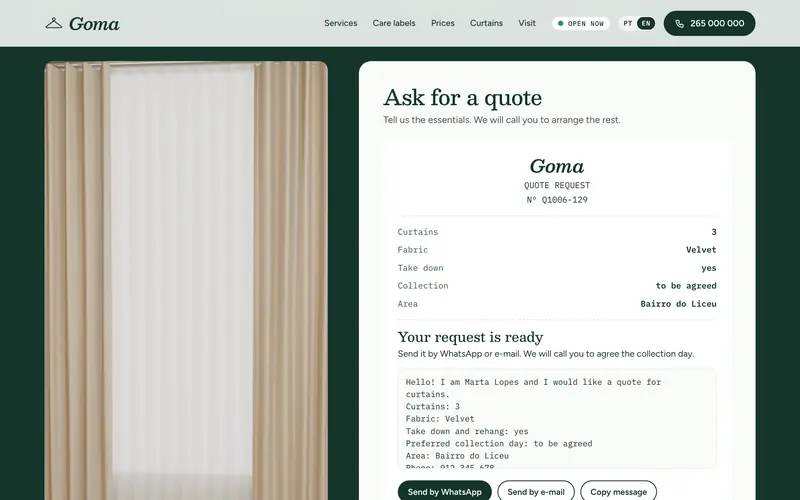Click the Velvet fabric value
Viewport: 800px width, 500px height.
tap(701, 250)
